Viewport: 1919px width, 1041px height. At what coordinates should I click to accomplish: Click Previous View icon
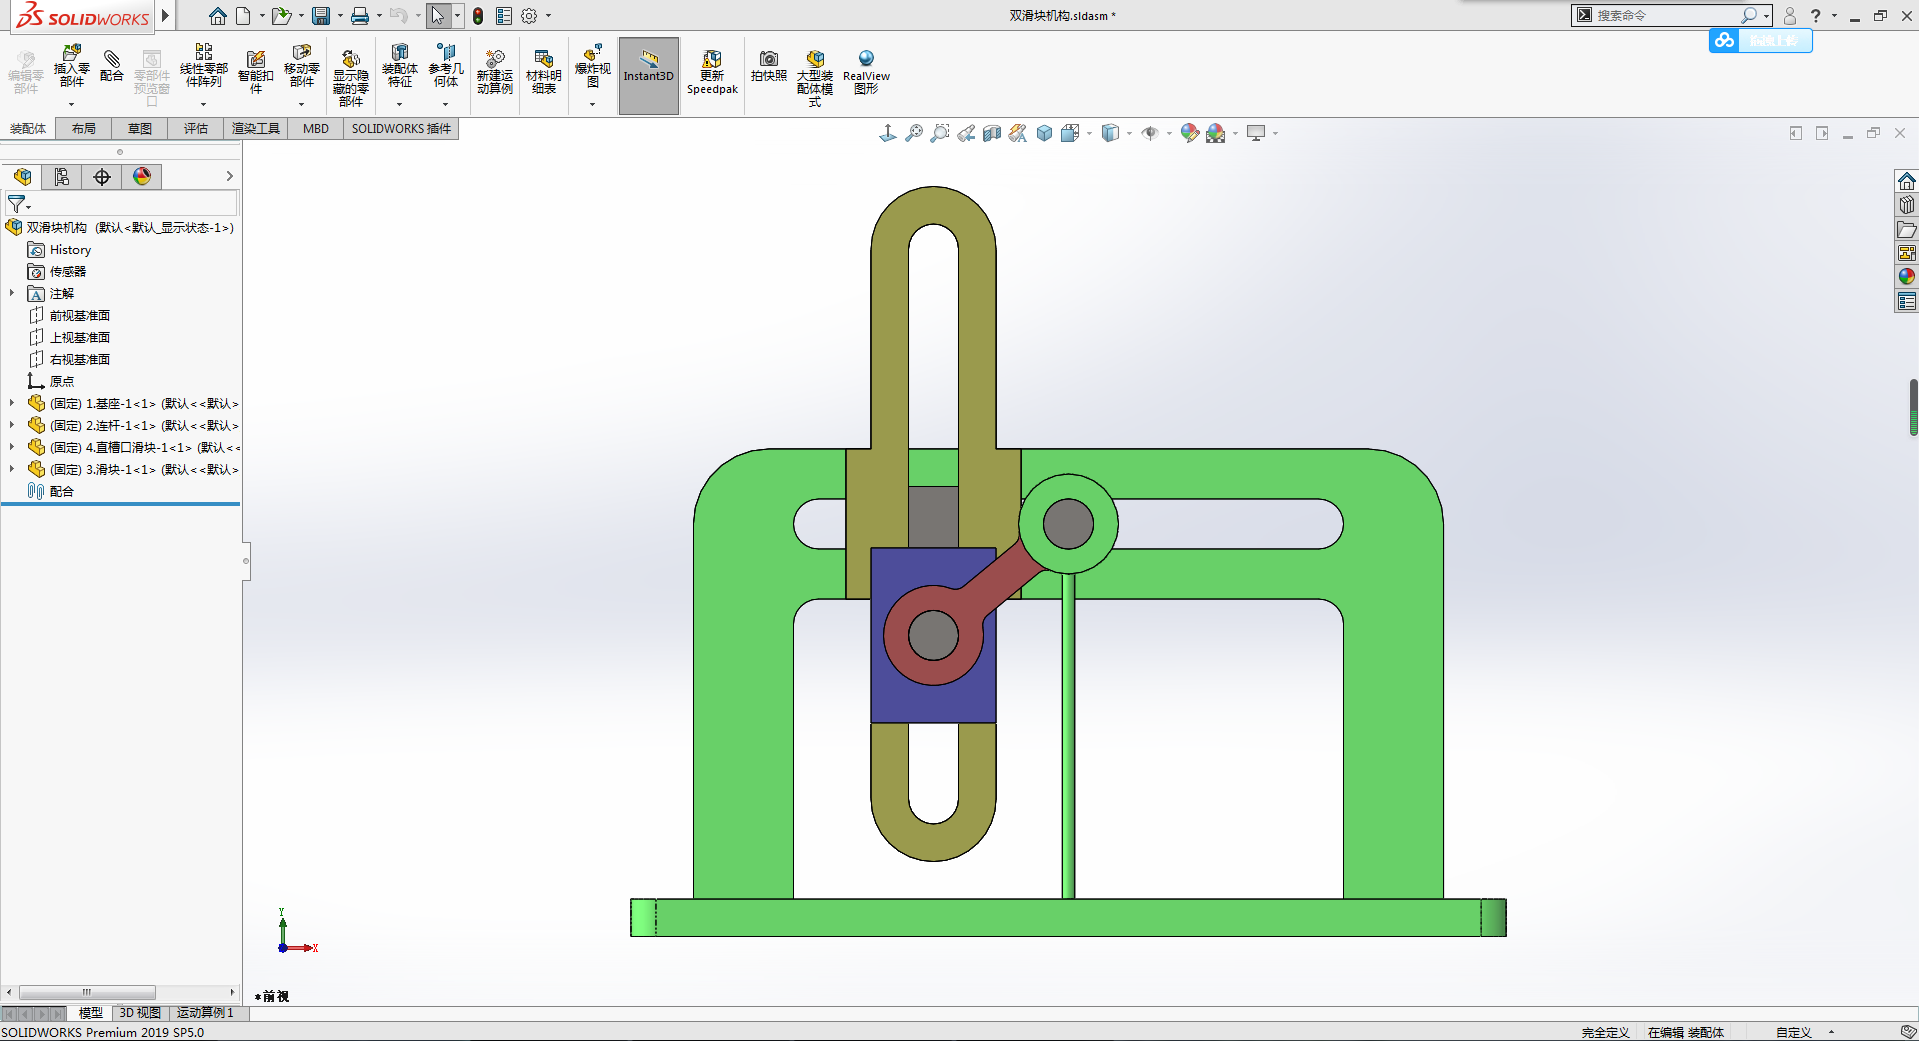[x=966, y=133]
